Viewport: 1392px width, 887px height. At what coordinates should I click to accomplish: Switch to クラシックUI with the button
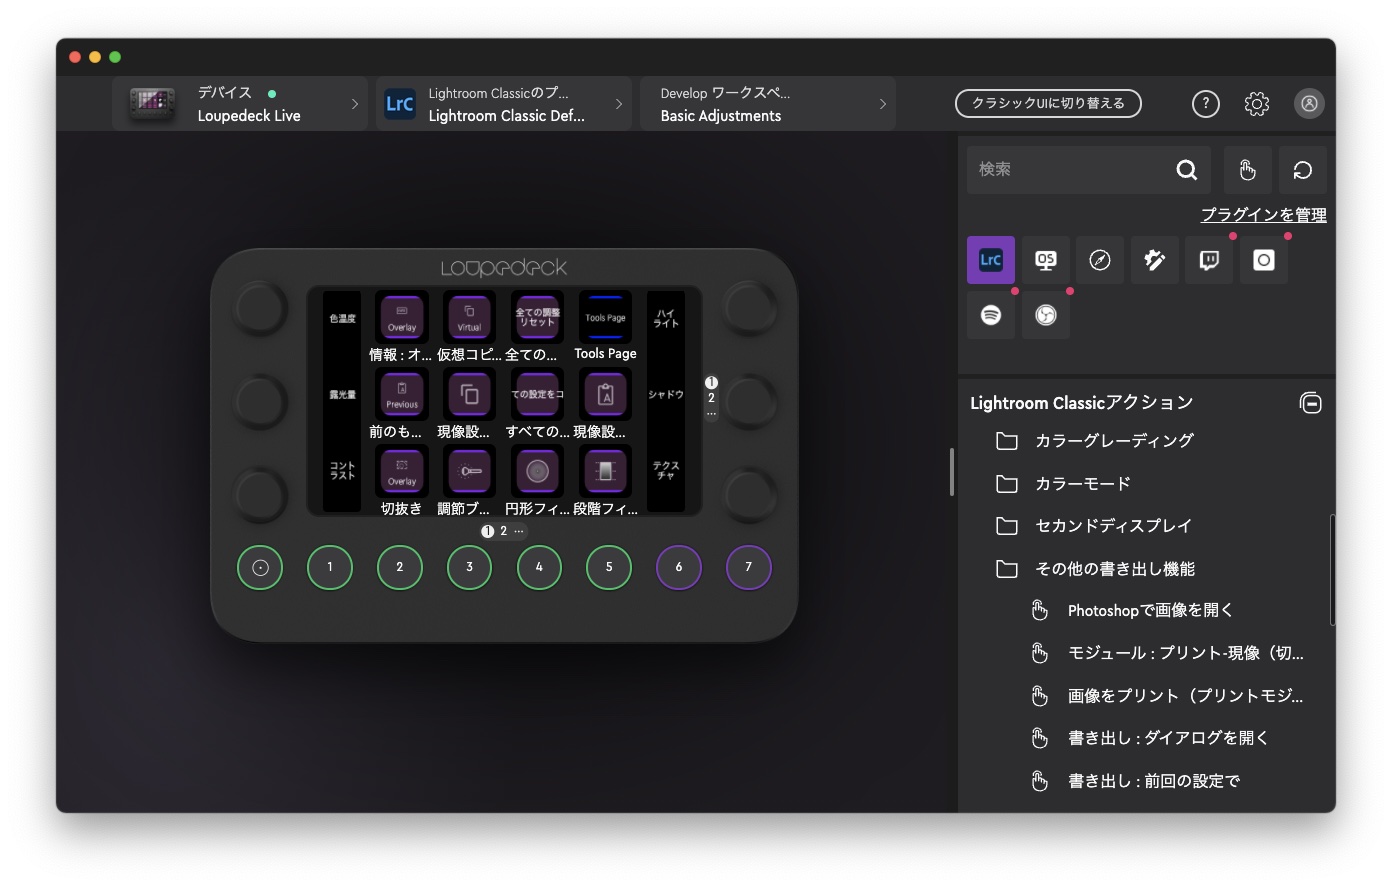pyautogui.click(x=1048, y=103)
